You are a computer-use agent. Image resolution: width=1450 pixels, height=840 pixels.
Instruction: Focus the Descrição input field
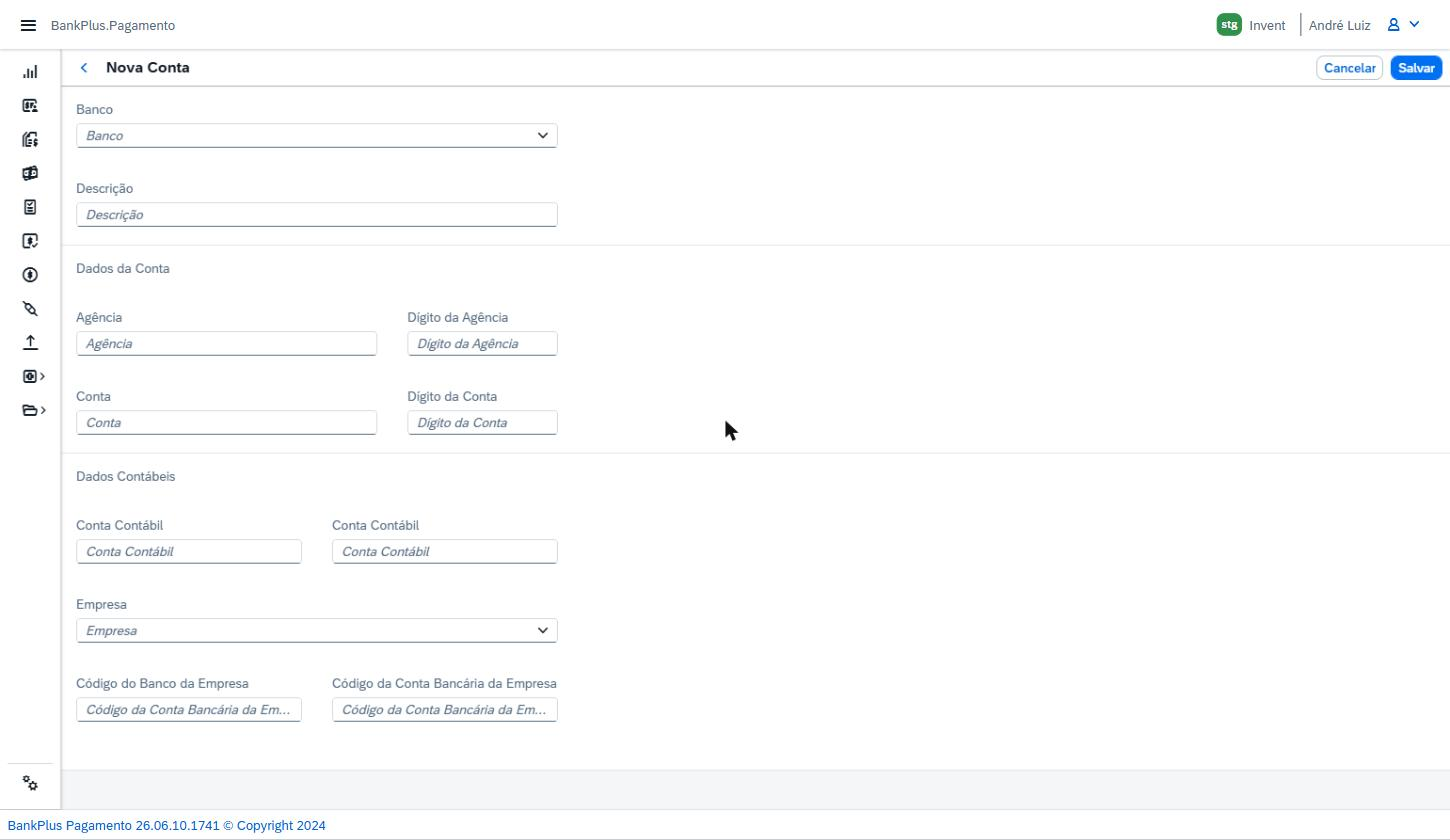pyautogui.click(x=317, y=215)
